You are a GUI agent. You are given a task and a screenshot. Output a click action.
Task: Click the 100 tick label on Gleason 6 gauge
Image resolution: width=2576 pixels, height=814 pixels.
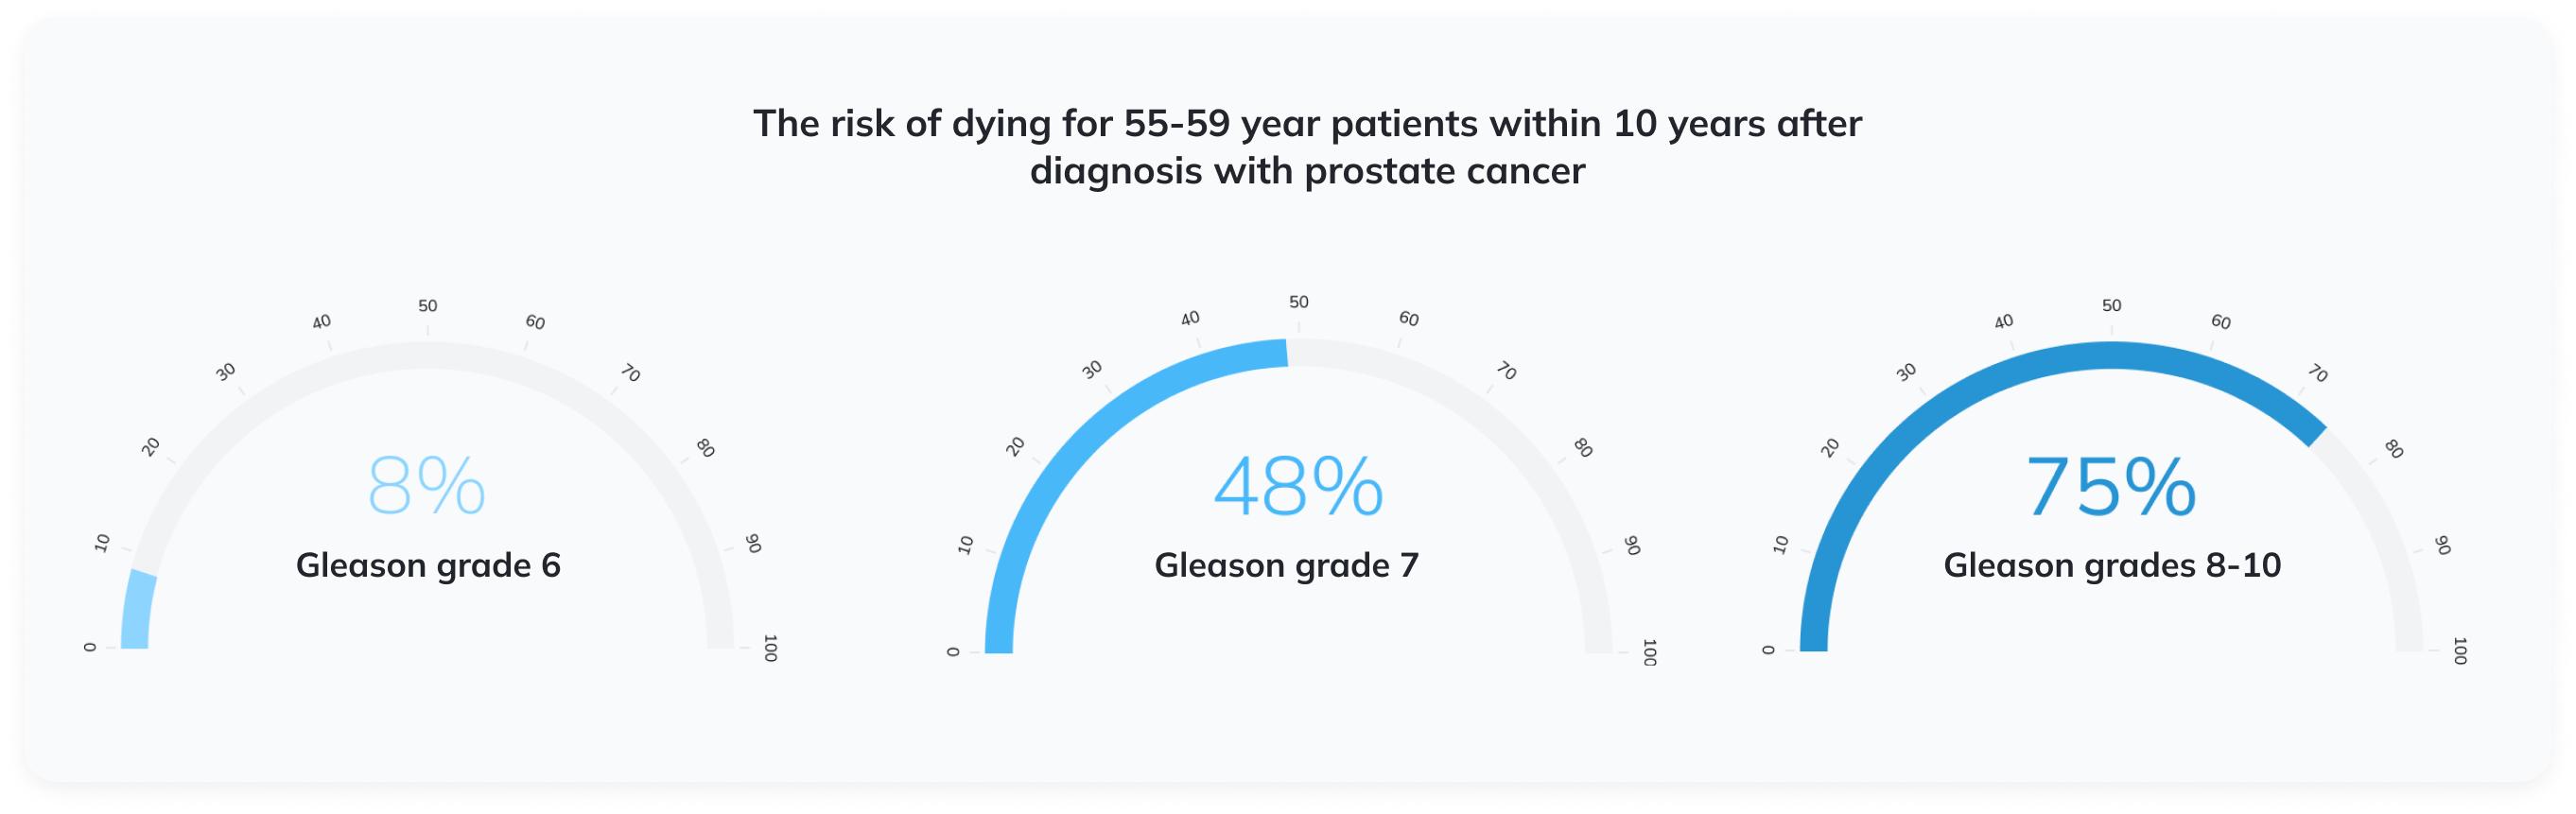click(770, 648)
